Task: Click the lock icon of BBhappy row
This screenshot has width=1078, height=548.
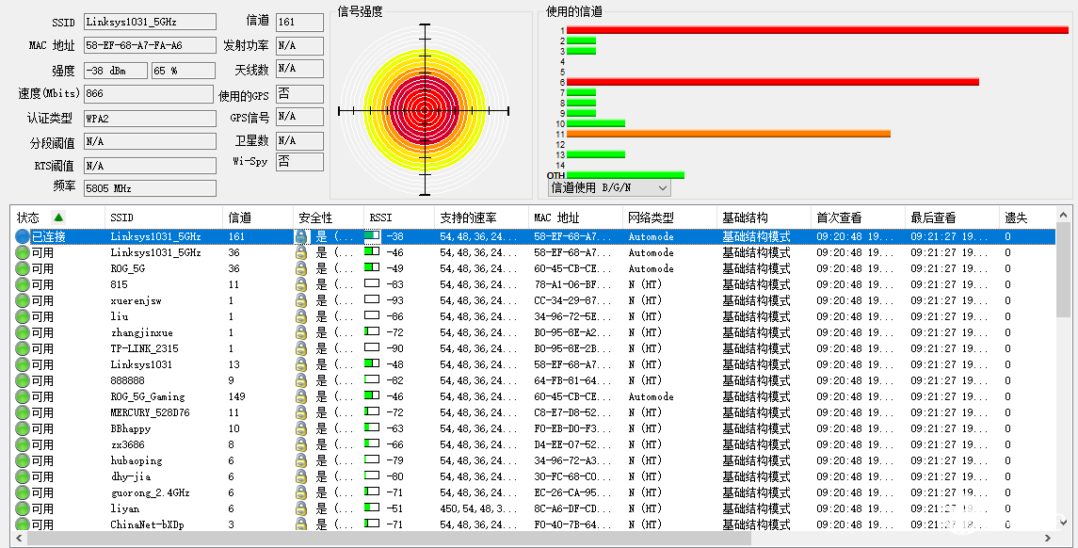Action: pyautogui.click(x=301, y=428)
